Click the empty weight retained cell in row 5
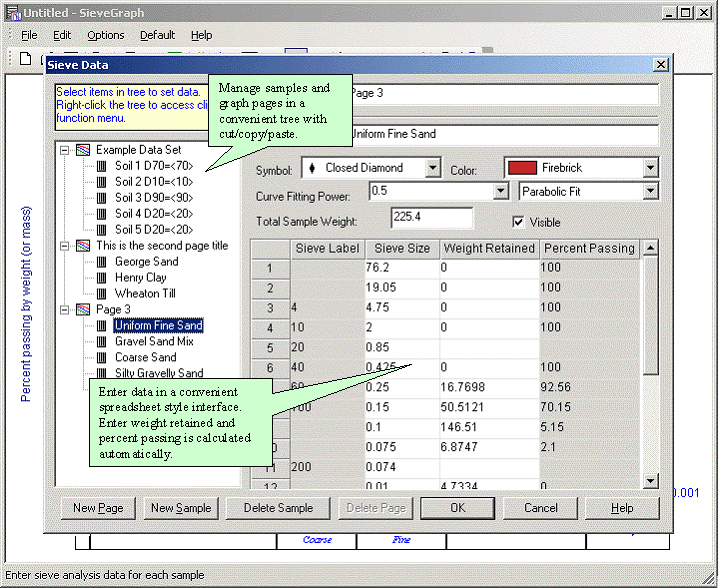Viewport: 718px width, 588px height. (x=489, y=348)
